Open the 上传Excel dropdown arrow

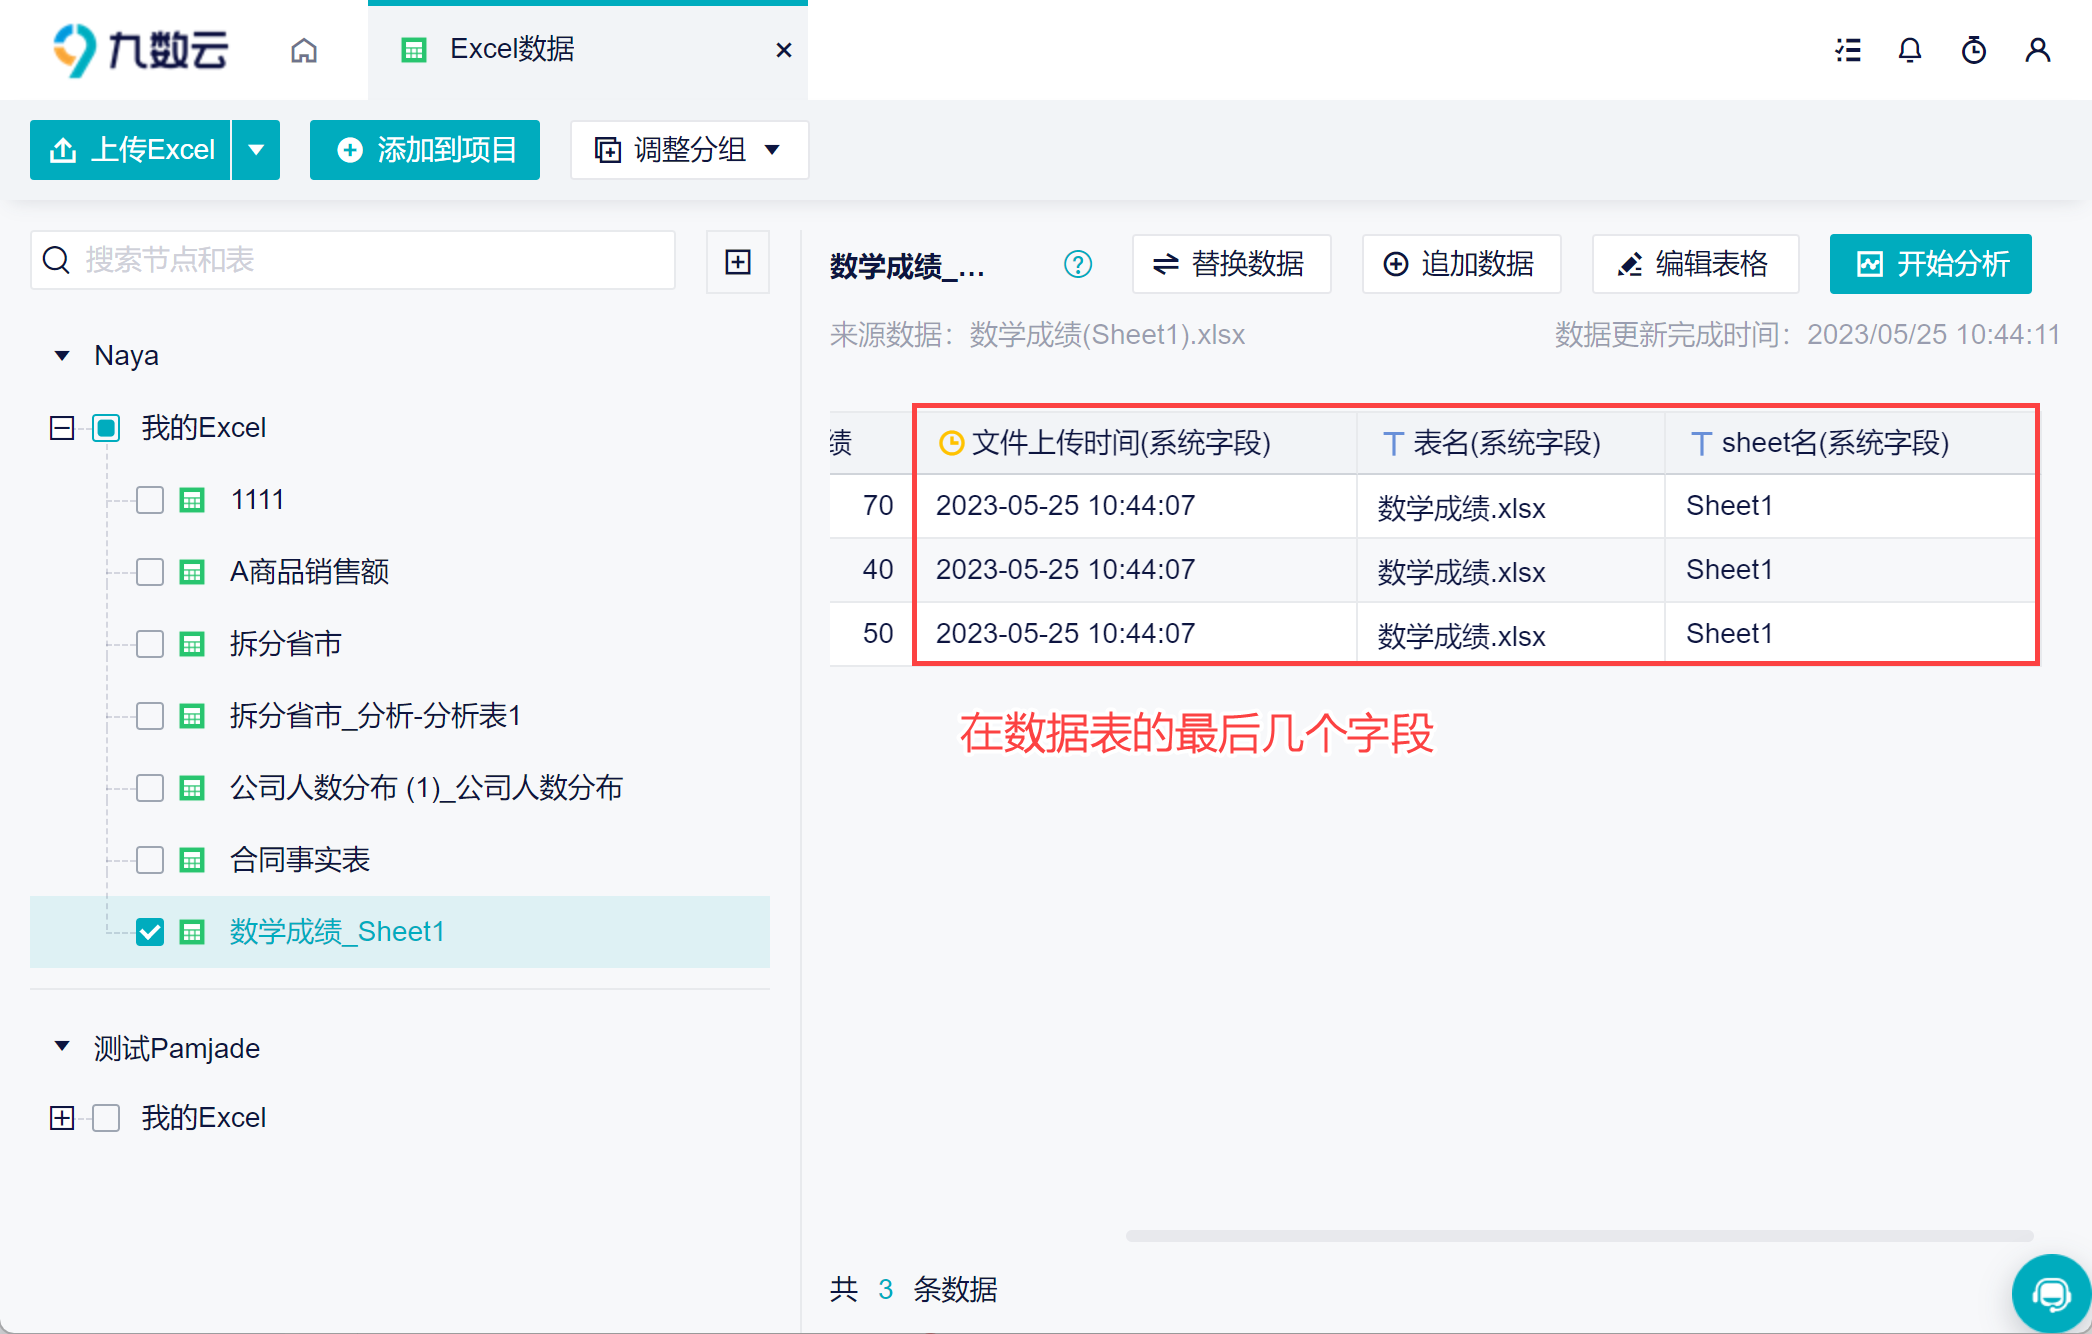point(256,150)
